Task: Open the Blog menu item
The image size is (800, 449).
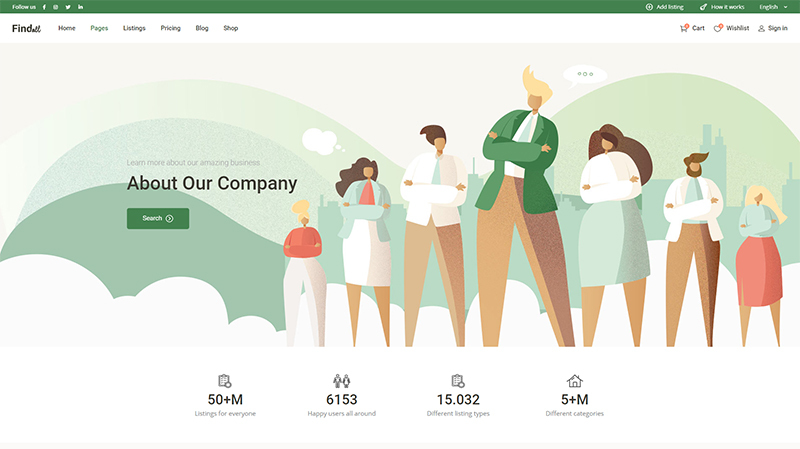Action: [x=202, y=28]
